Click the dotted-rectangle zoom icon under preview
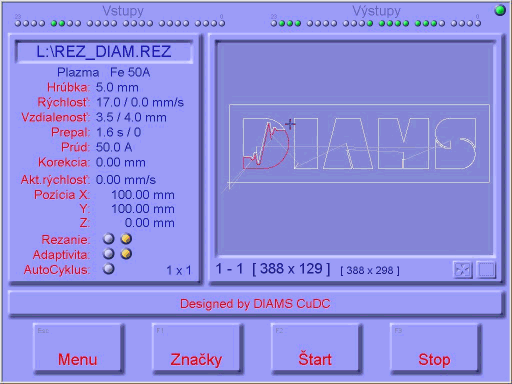The height and width of the screenshot is (384, 512). [486, 270]
